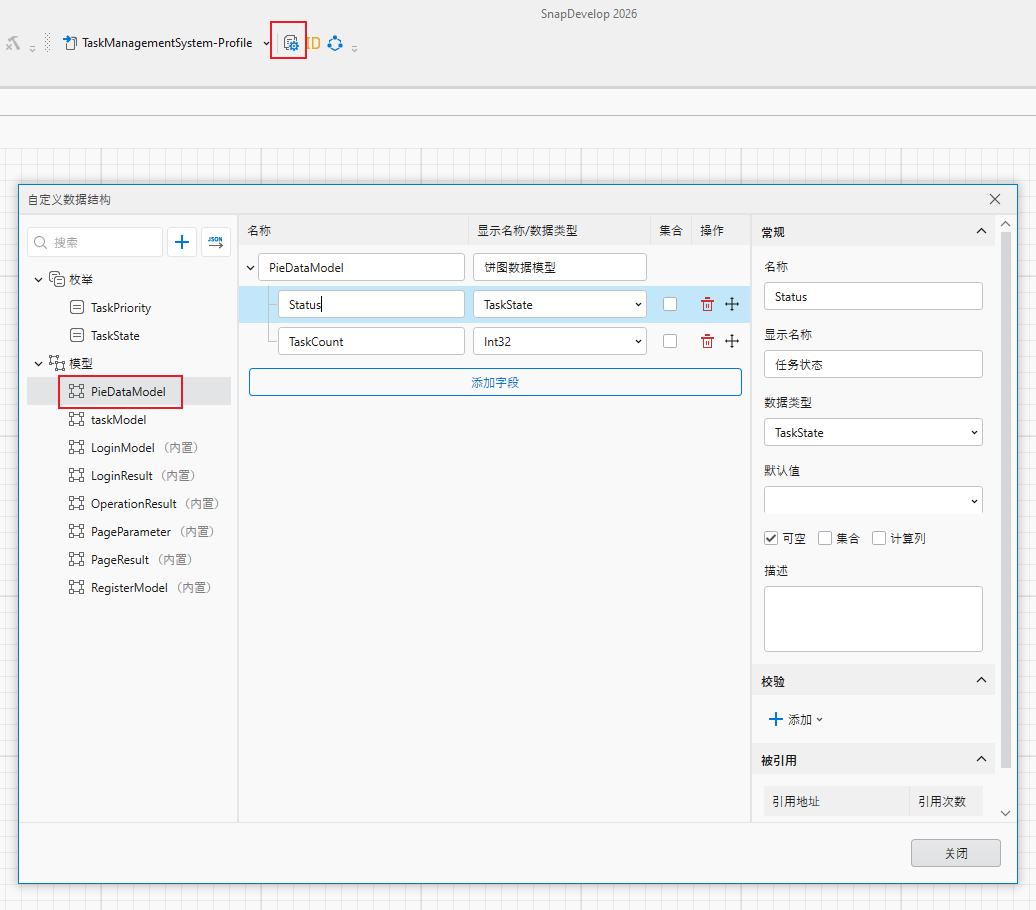
Task: Select PieDataModel in the model tree
Action: (128, 392)
